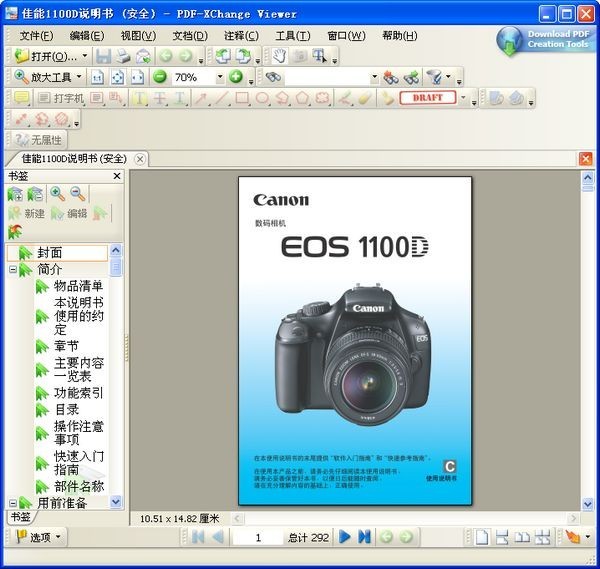This screenshot has width=600, height=569.
Task: Click the 无属性 properties button
Action: (x=38, y=140)
